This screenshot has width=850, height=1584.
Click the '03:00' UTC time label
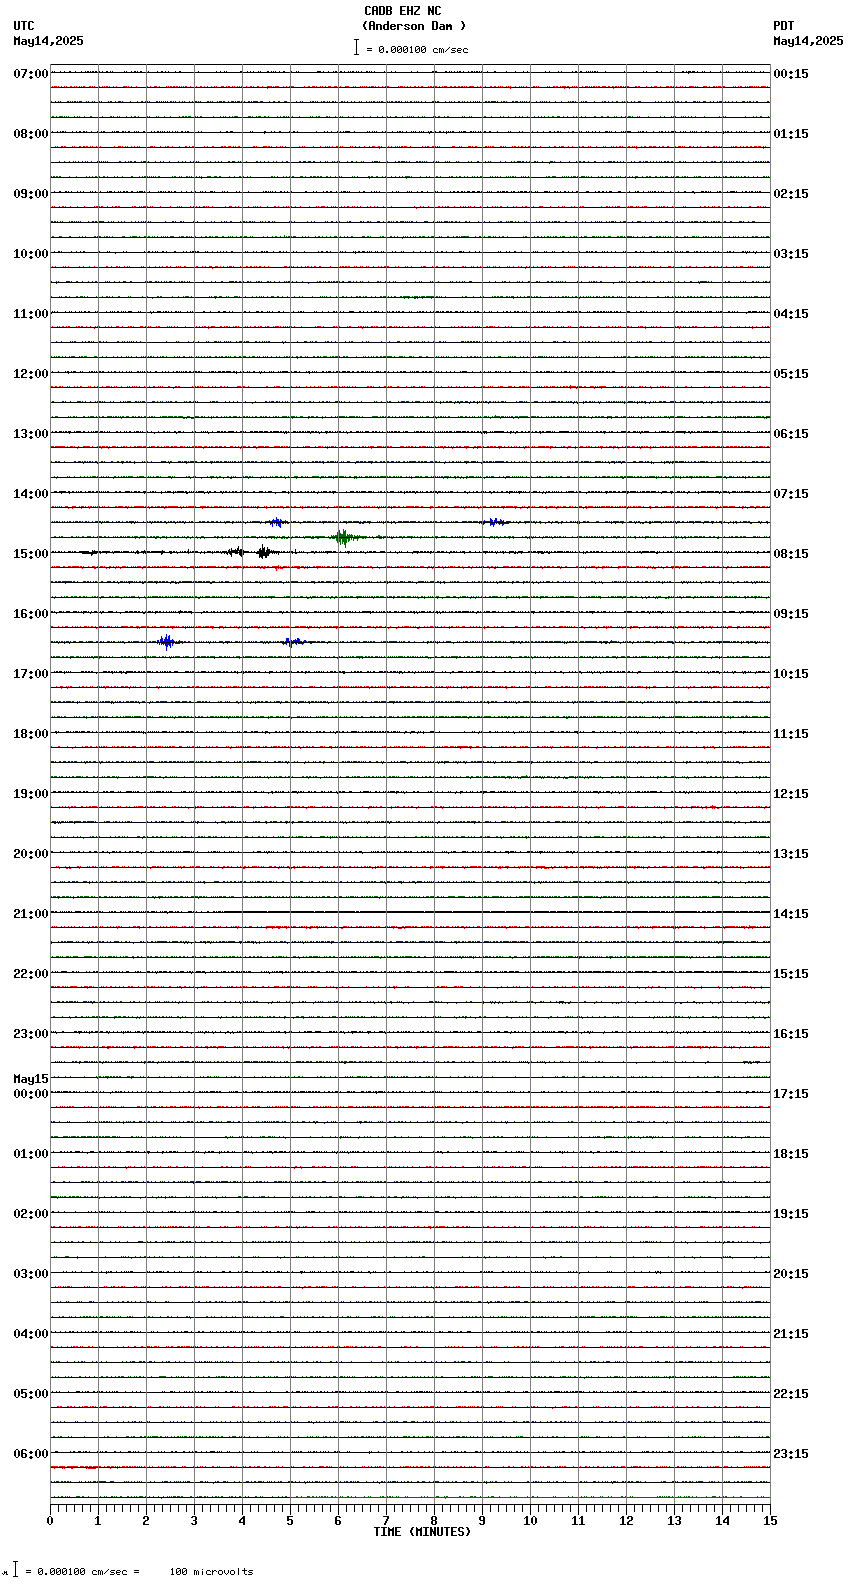click(x=31, y=1274)
